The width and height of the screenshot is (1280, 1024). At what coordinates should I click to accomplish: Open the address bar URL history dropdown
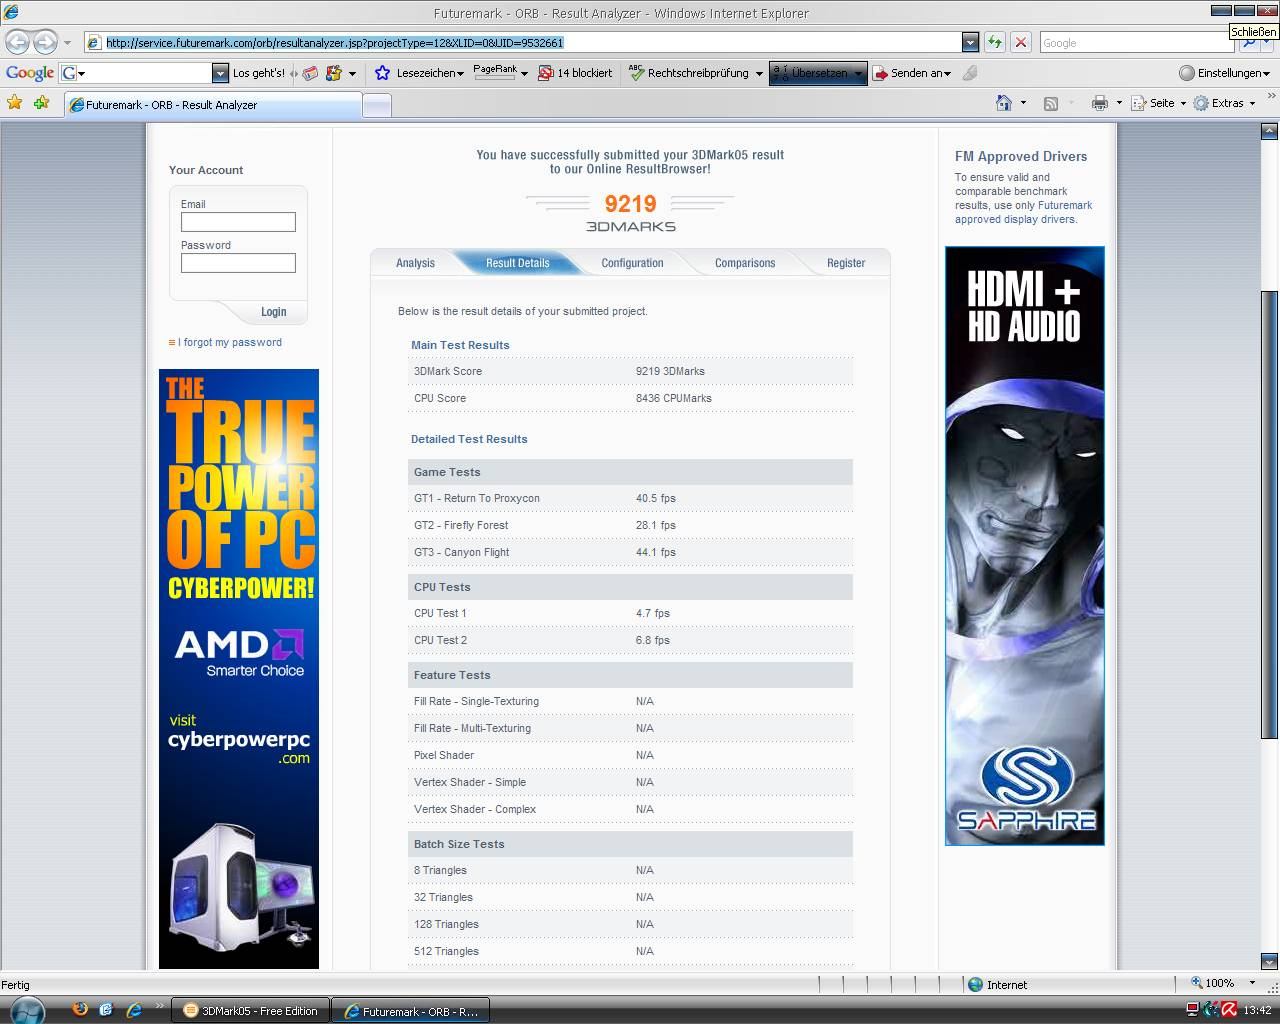click(x=970, y=42)
